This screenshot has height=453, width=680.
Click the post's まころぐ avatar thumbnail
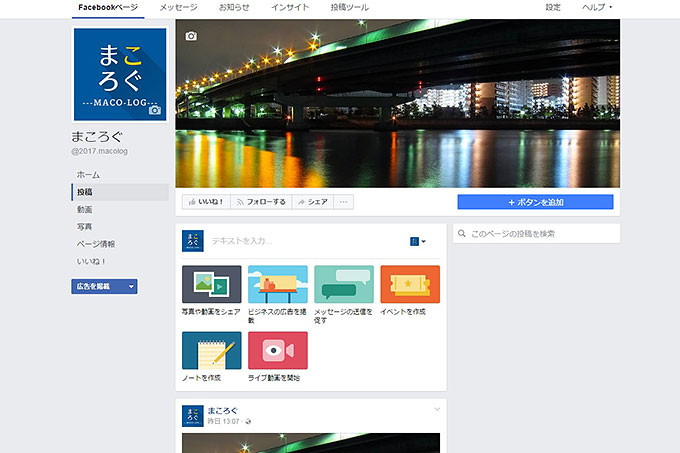click(193, 416)
